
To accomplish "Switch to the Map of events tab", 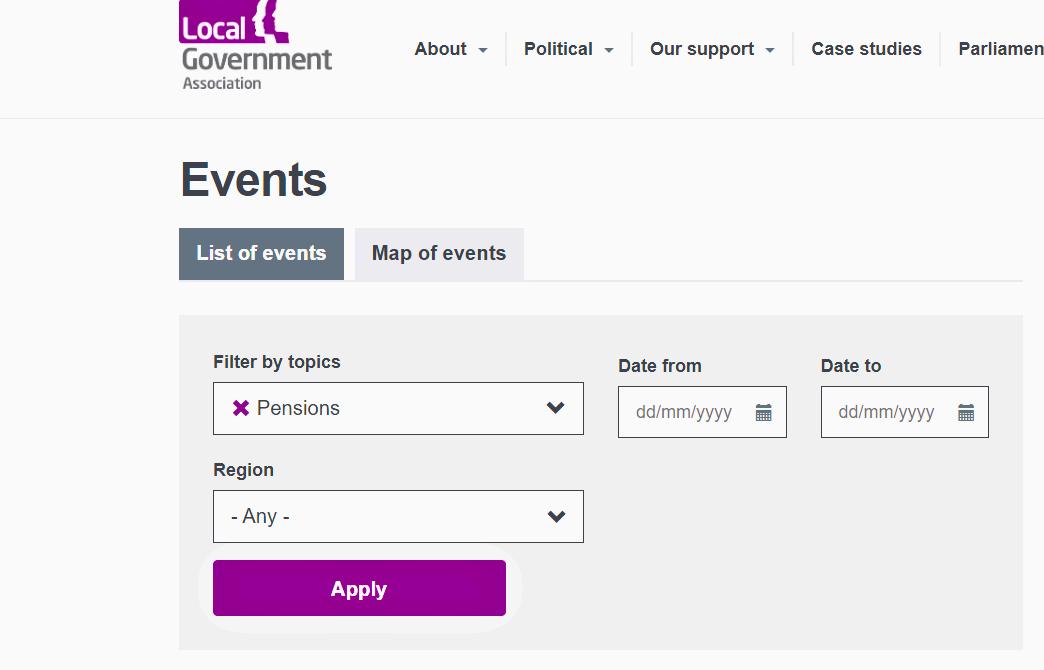I will click(x=439, y=254).
